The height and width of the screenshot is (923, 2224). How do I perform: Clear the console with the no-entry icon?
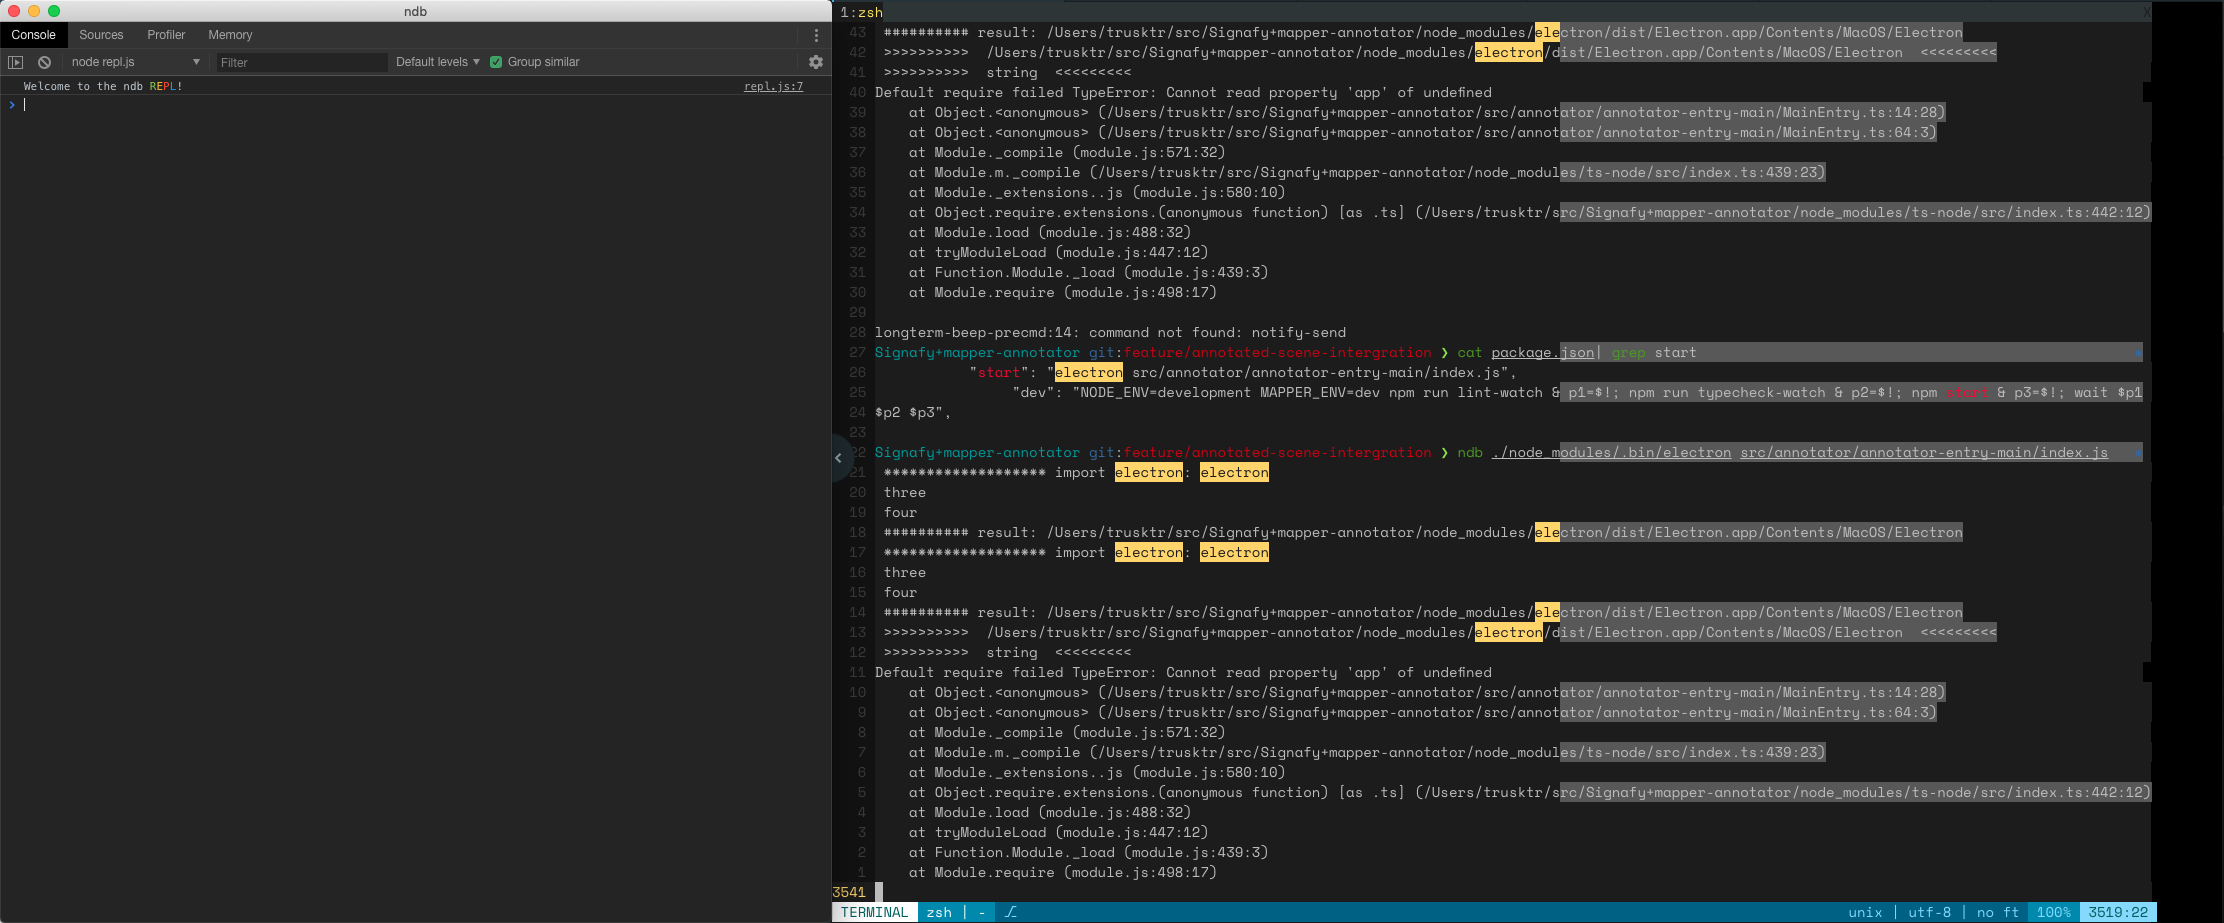[x=44, y=62]
